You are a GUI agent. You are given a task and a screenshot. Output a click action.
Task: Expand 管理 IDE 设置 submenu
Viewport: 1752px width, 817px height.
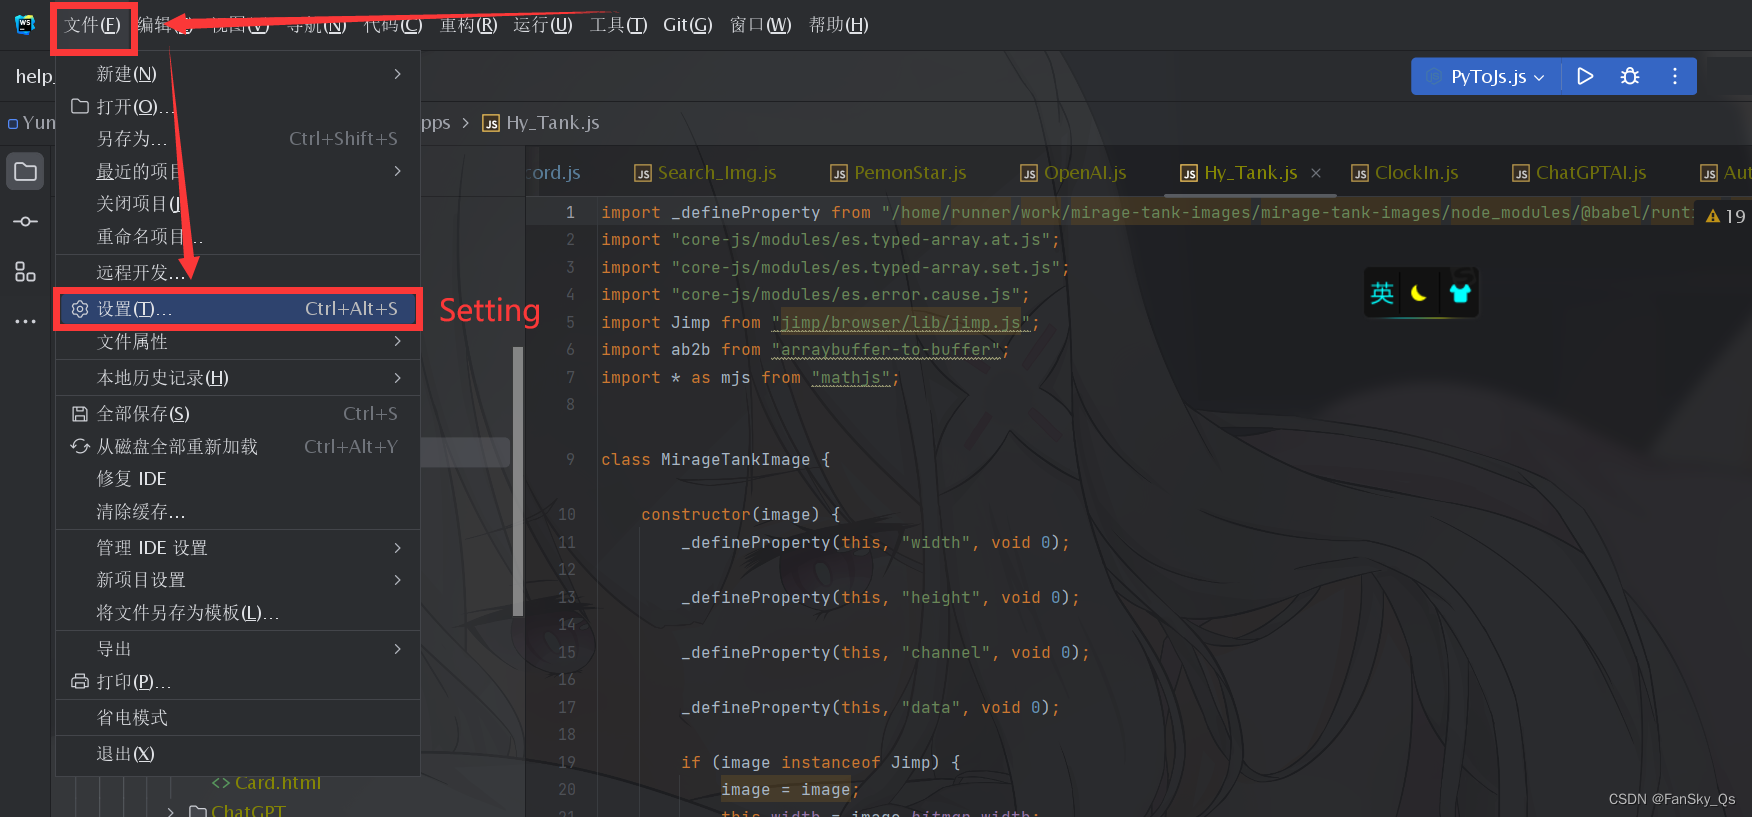[x=238, y=548]
